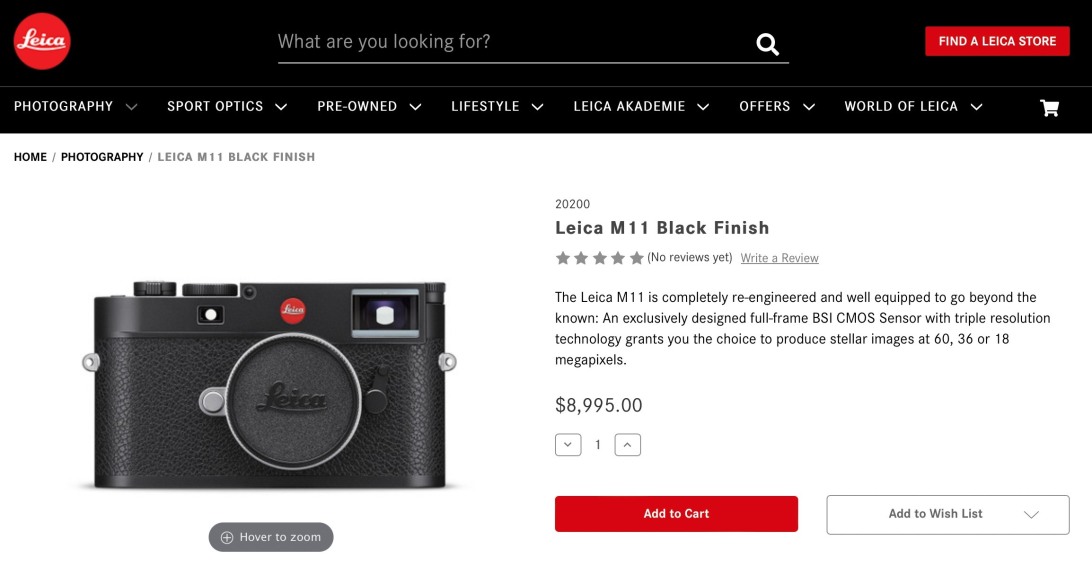This screenshot has height=566, width=1092.
Task: Open the Leica Akademie menu
Action: click(x=641, y=107)
